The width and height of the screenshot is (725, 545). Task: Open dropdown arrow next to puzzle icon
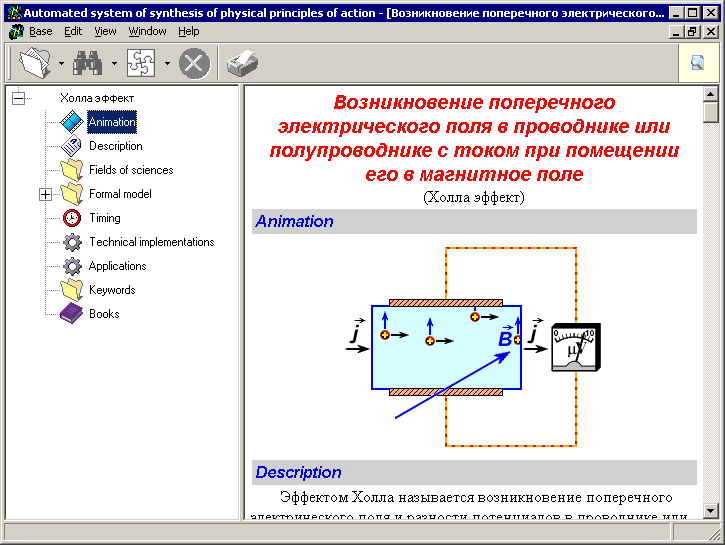click(167, 65)
